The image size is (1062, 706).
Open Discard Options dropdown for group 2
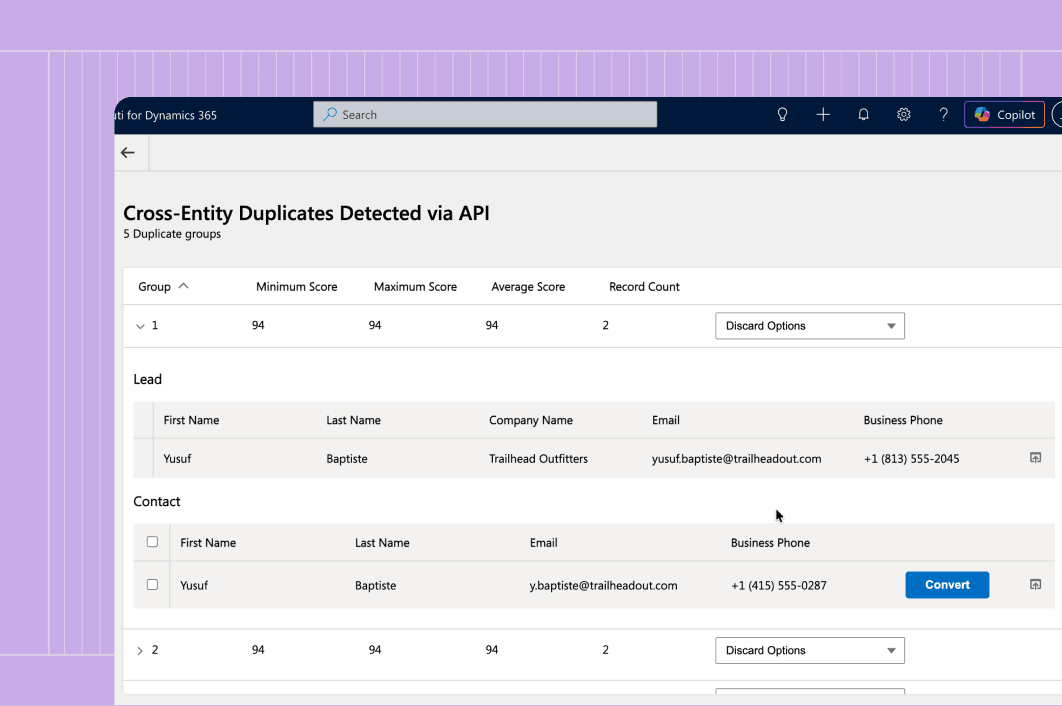pos(810,650)
